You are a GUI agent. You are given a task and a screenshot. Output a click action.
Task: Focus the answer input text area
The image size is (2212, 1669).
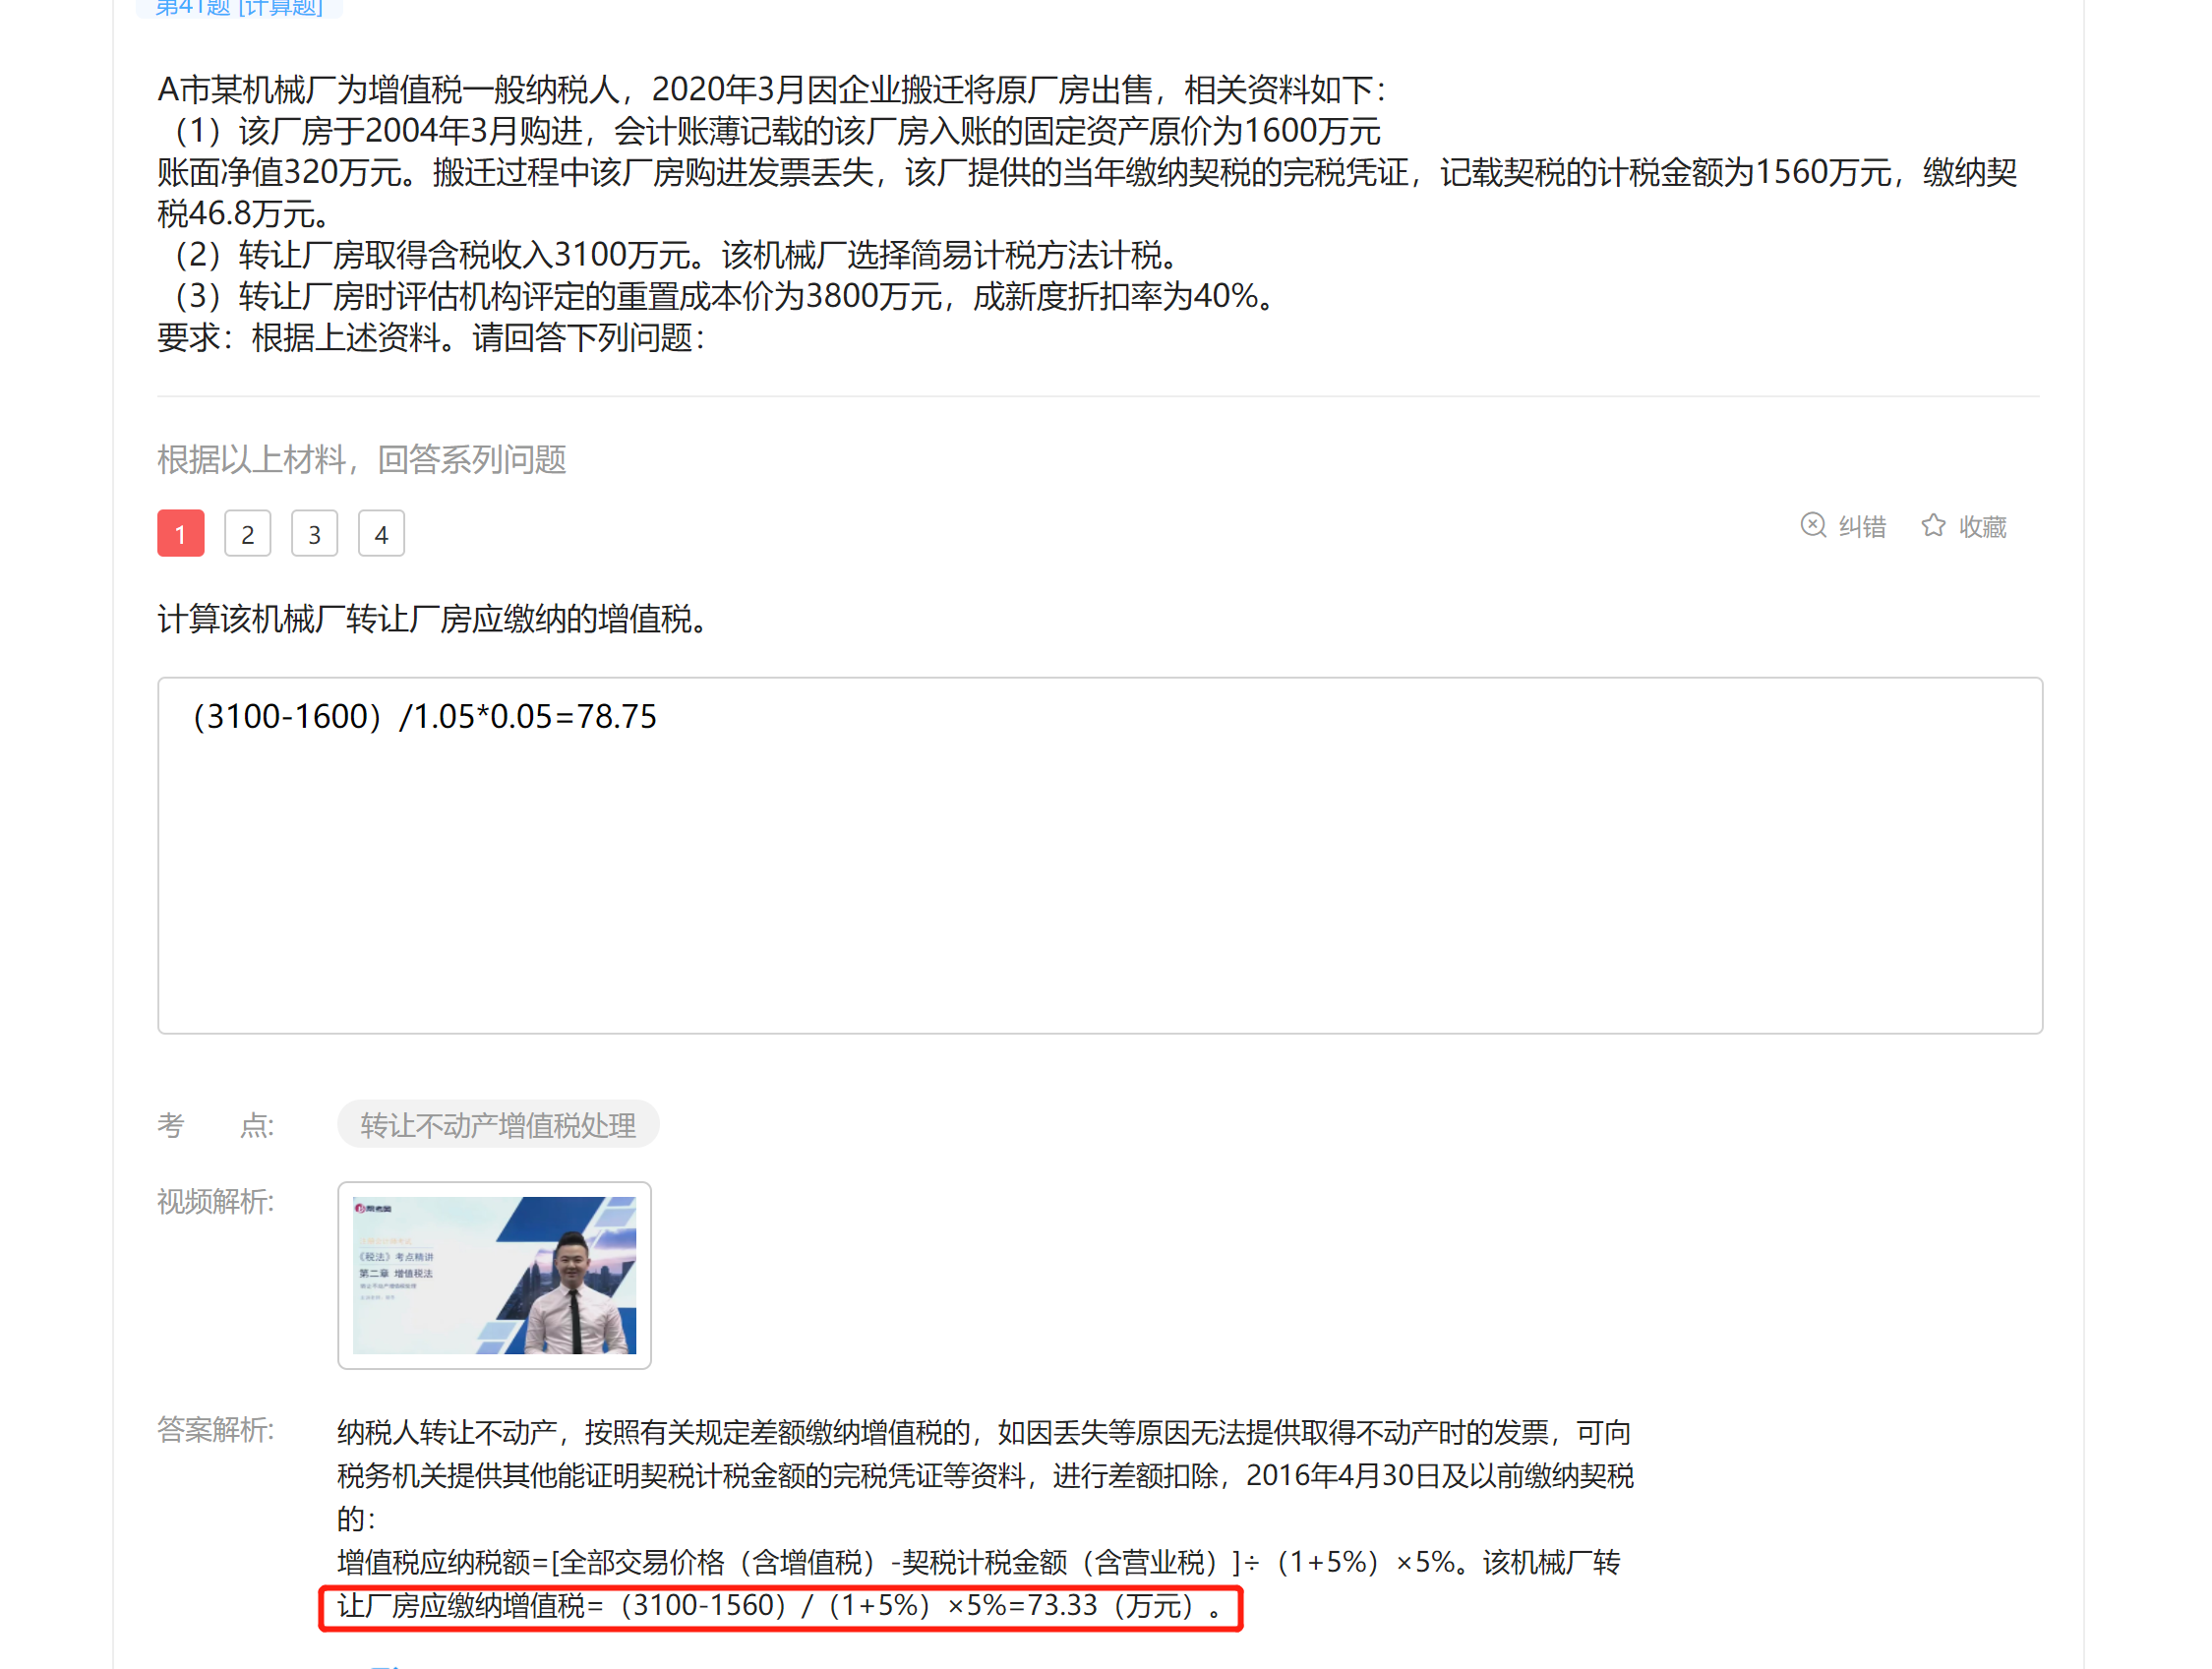click(x=1100, y=855)
